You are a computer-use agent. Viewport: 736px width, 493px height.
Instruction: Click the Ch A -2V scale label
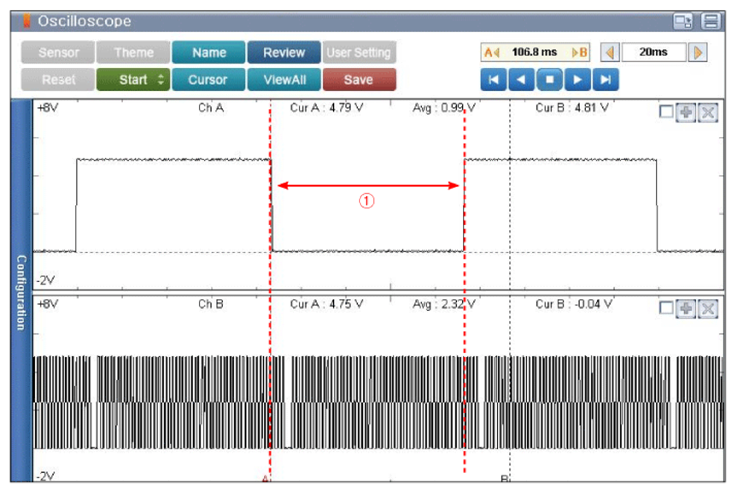tap(46, 280)
